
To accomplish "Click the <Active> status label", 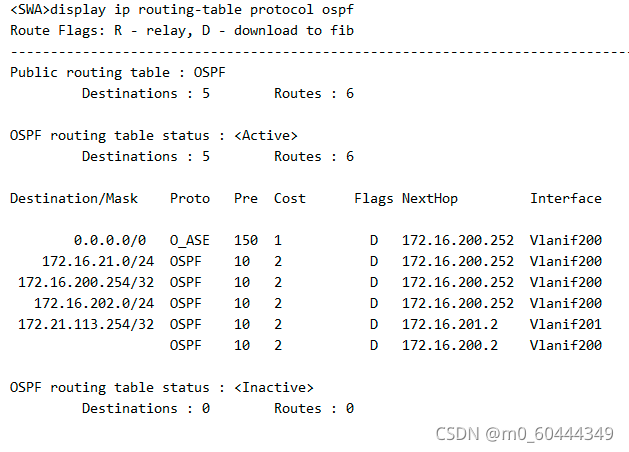I will coord(266,136).
